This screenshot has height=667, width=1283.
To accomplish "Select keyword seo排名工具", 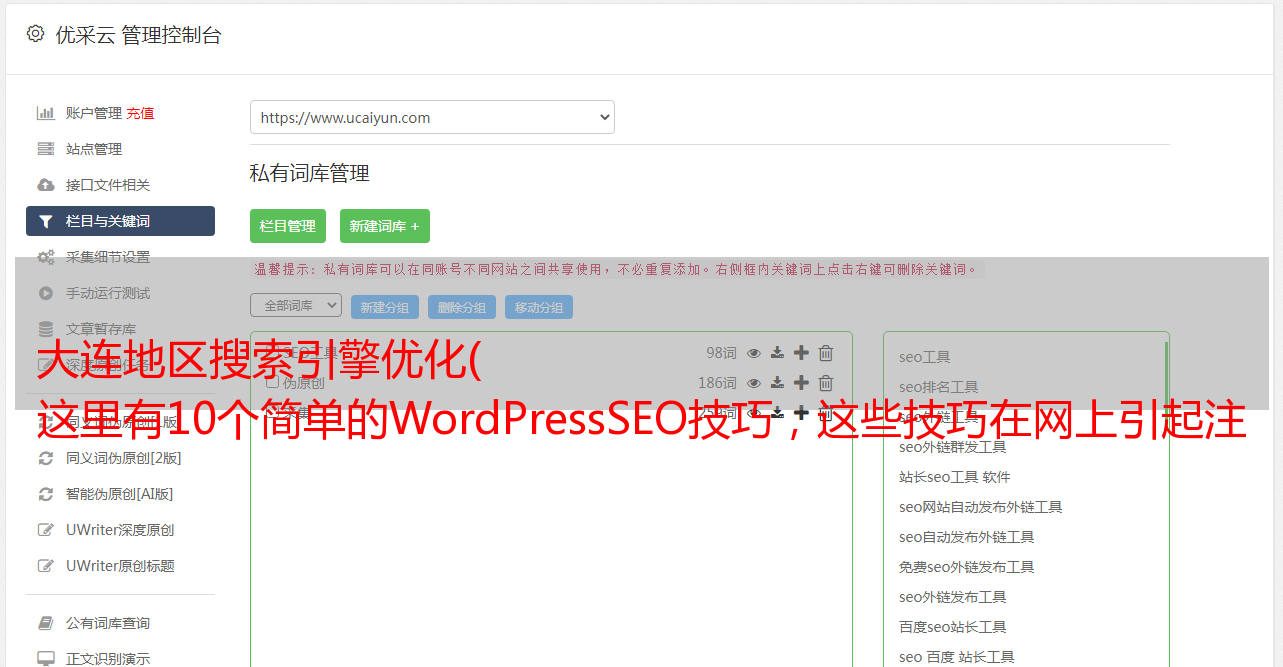I will coord(939,387).
